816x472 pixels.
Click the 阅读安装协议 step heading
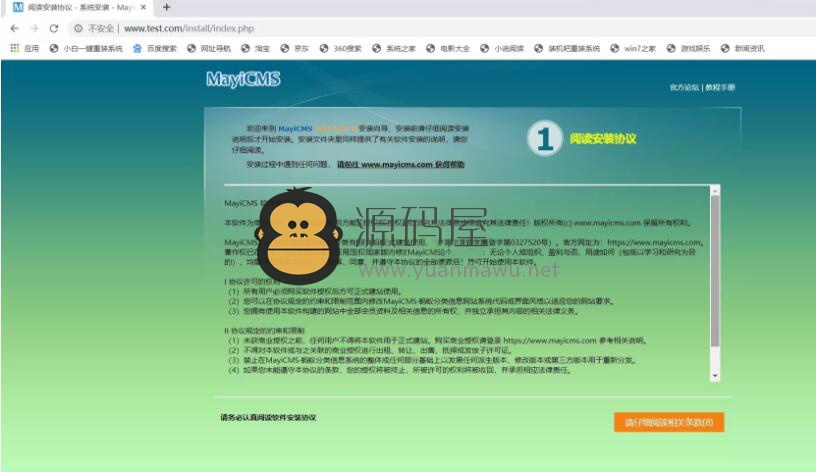tap(603, 139)
